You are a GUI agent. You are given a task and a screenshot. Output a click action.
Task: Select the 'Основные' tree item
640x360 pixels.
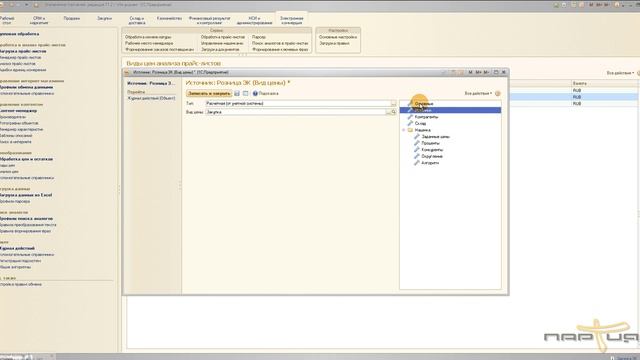pyautogui.click(x=424, y=104)
